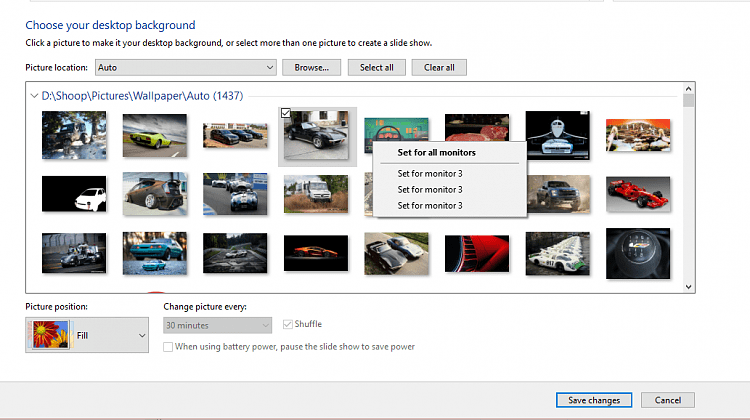
Task: Choose the white car on black wallpaper
Action: click(73, 194)
